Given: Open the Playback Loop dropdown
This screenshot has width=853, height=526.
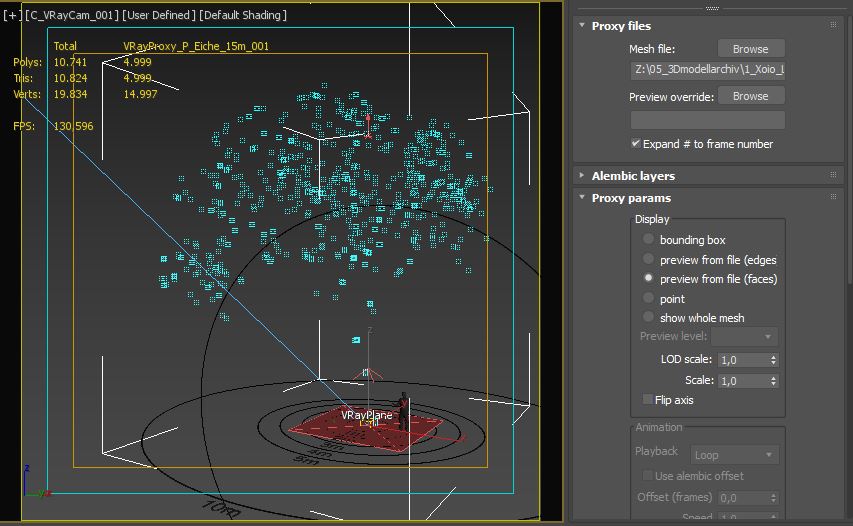Looking at the screenshot, I should click(734, 455).
